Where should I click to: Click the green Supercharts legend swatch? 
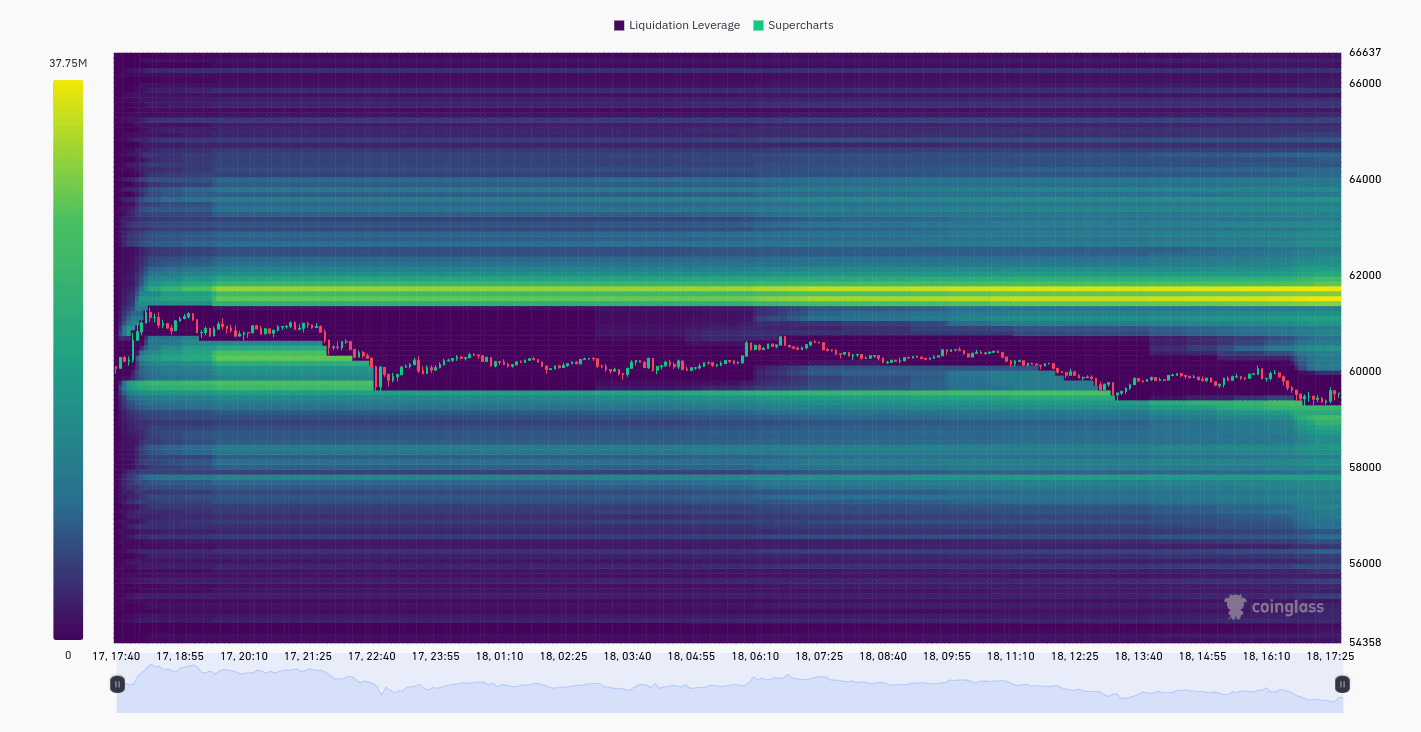(758, 25)
